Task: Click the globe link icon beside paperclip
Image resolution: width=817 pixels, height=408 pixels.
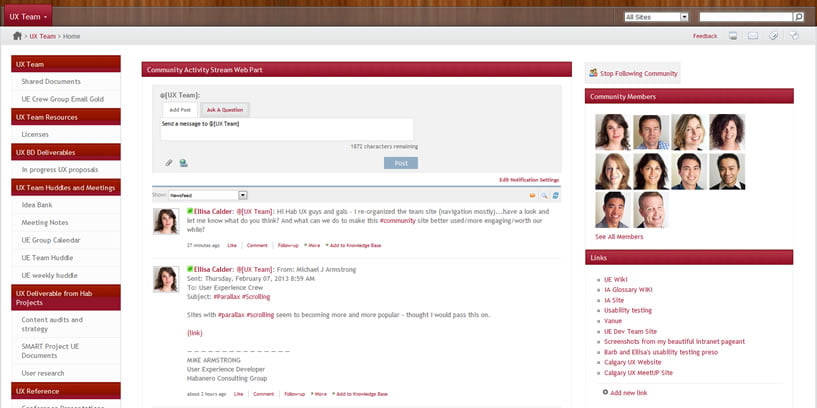Action: point(183,163)
